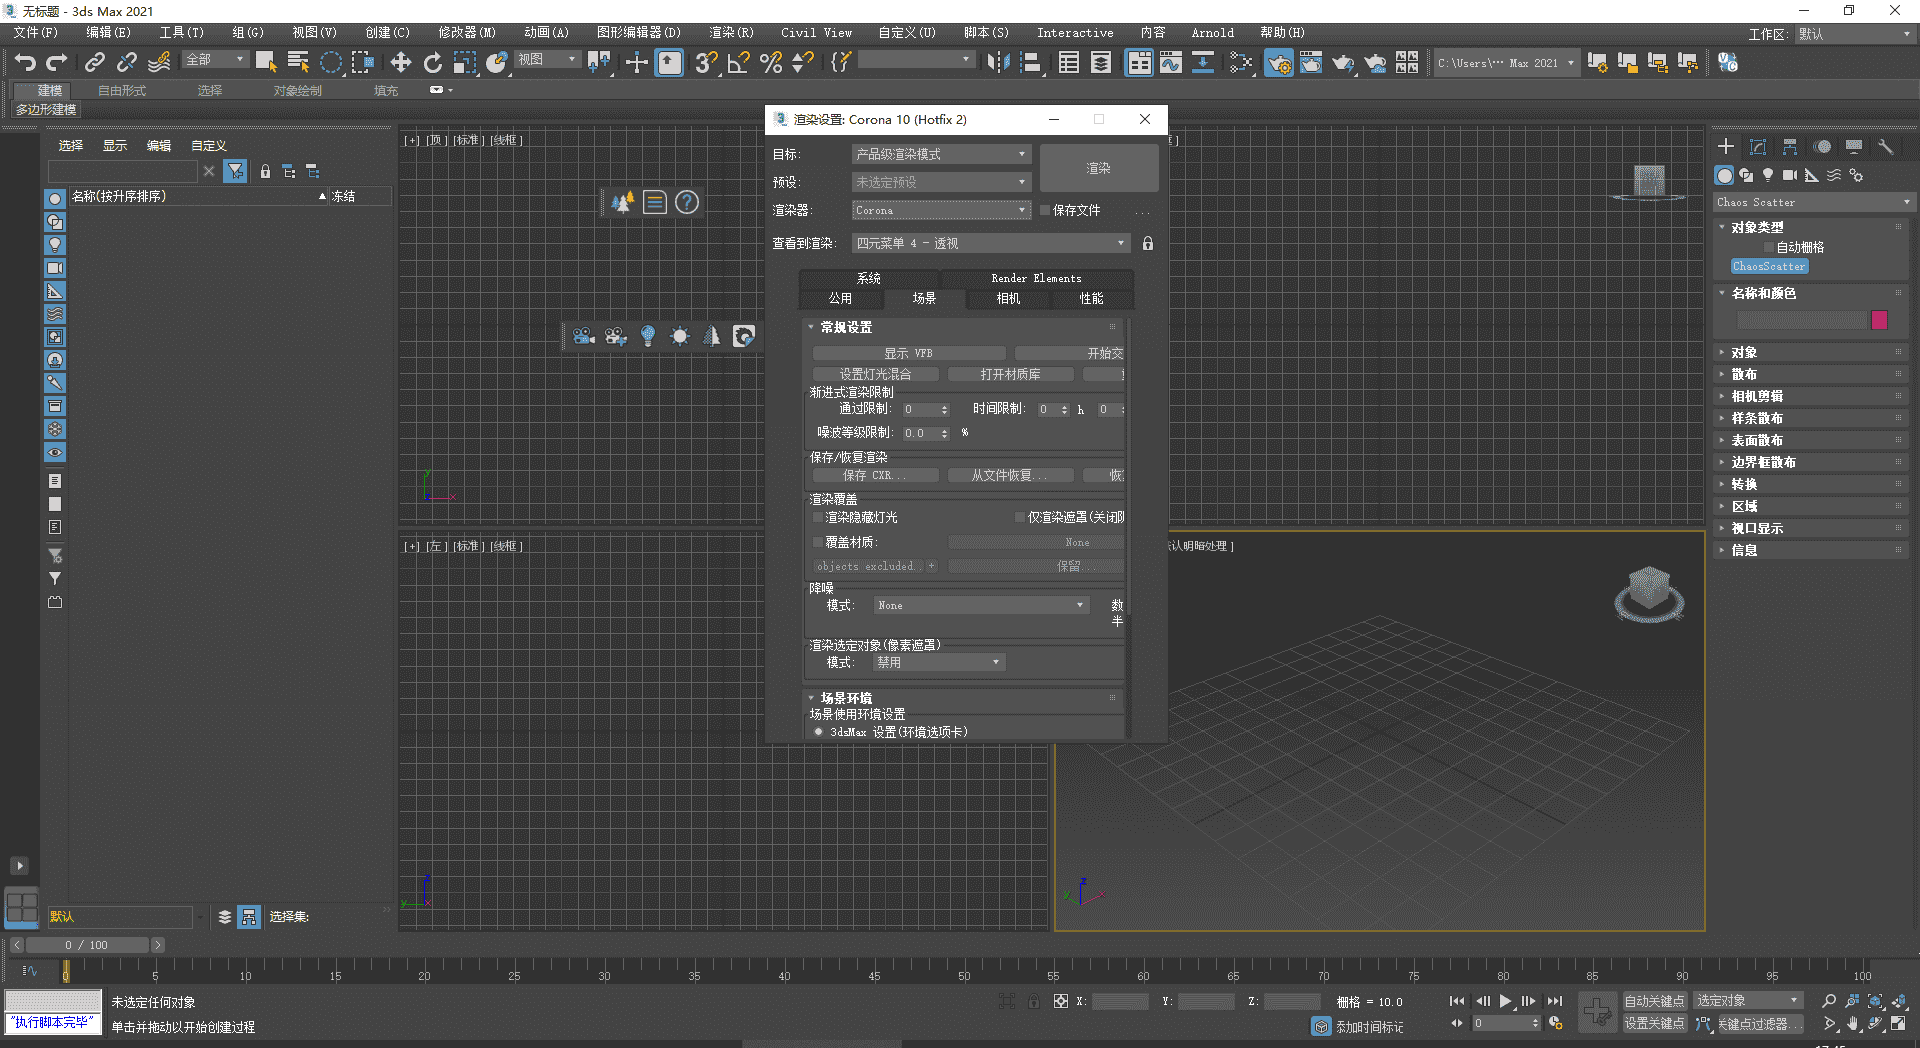
Task: Toggle the Angle Snap tool
Action: tap(738, 63)
